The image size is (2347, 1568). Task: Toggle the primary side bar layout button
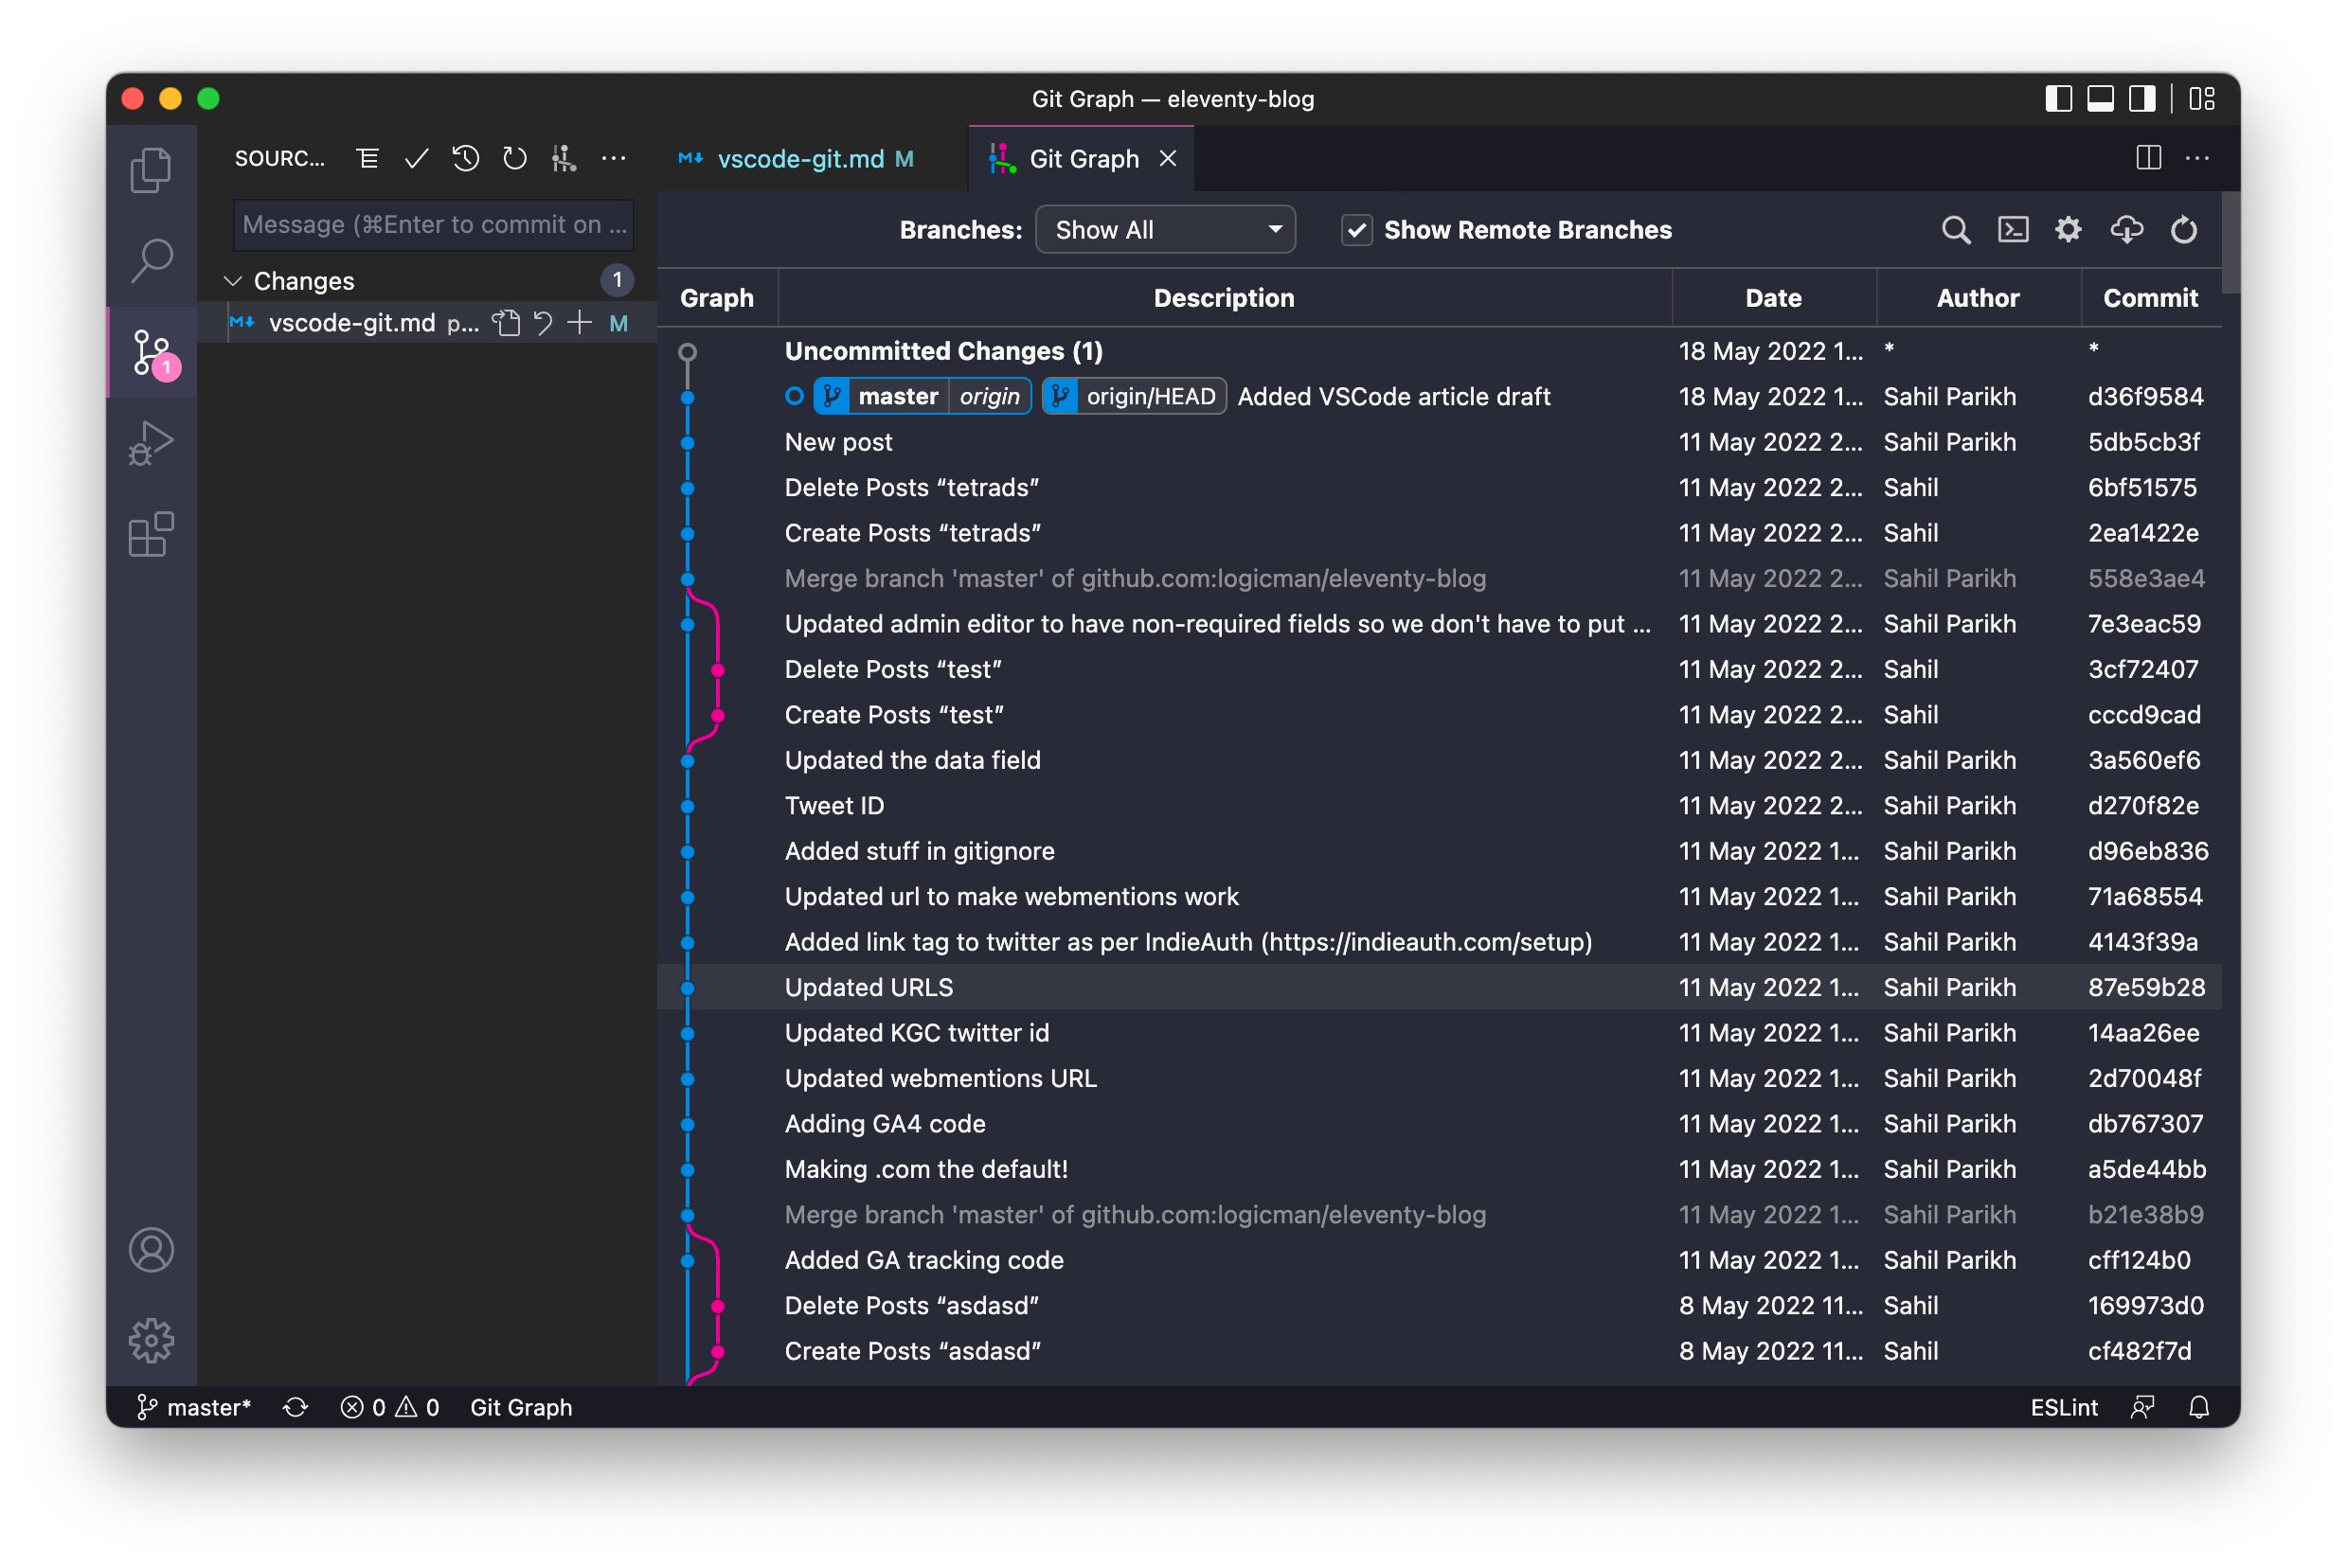[2057, 99]
